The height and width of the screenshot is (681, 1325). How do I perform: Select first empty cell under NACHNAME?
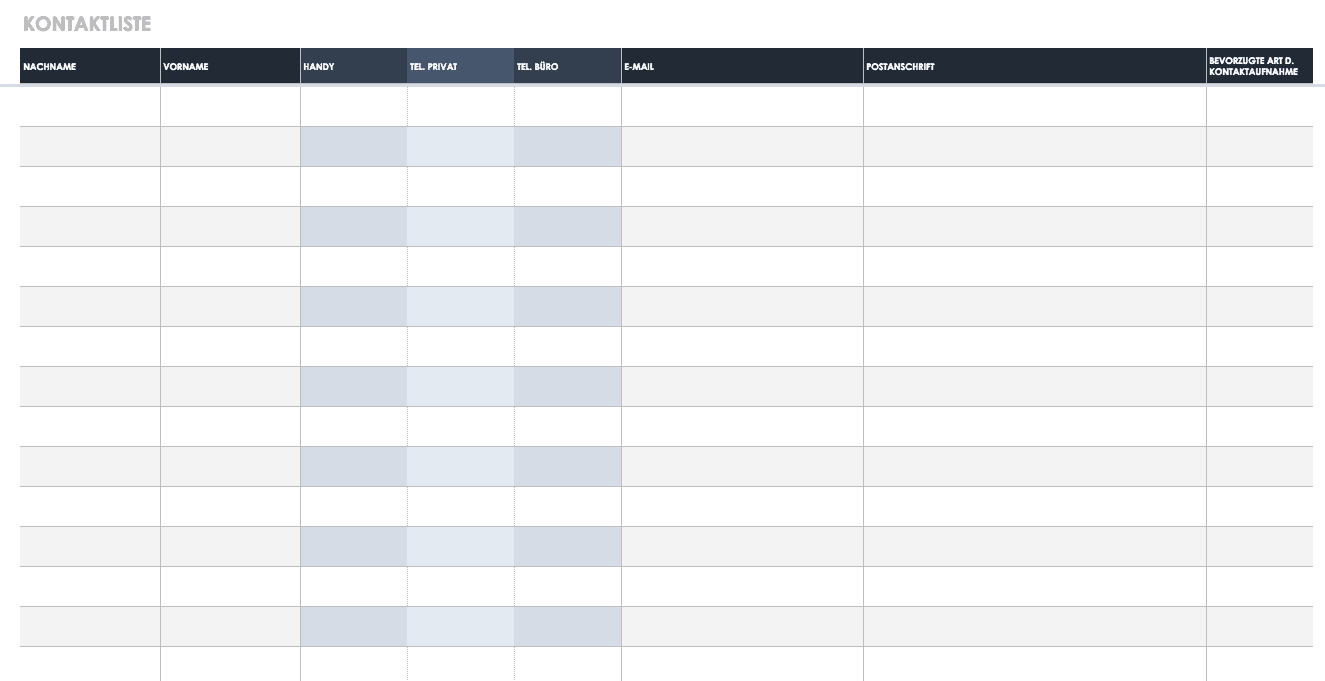point(90,107)
